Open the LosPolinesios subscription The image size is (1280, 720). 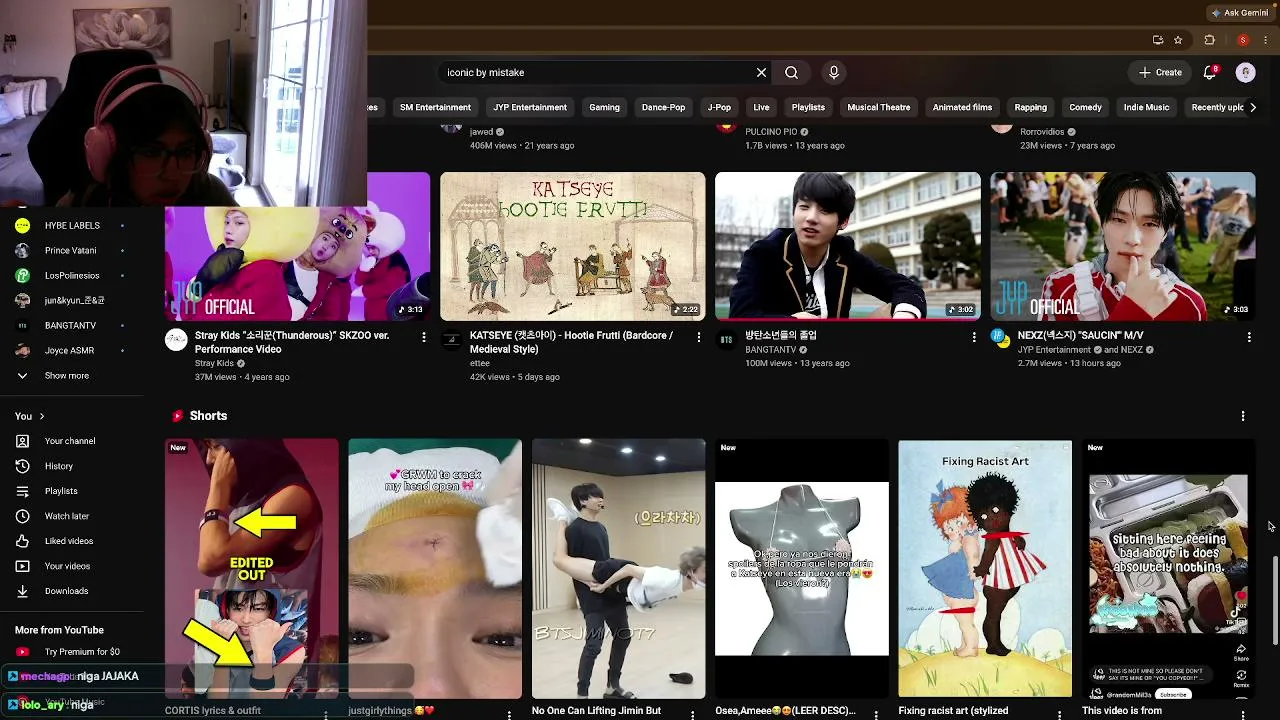point(70,276)
